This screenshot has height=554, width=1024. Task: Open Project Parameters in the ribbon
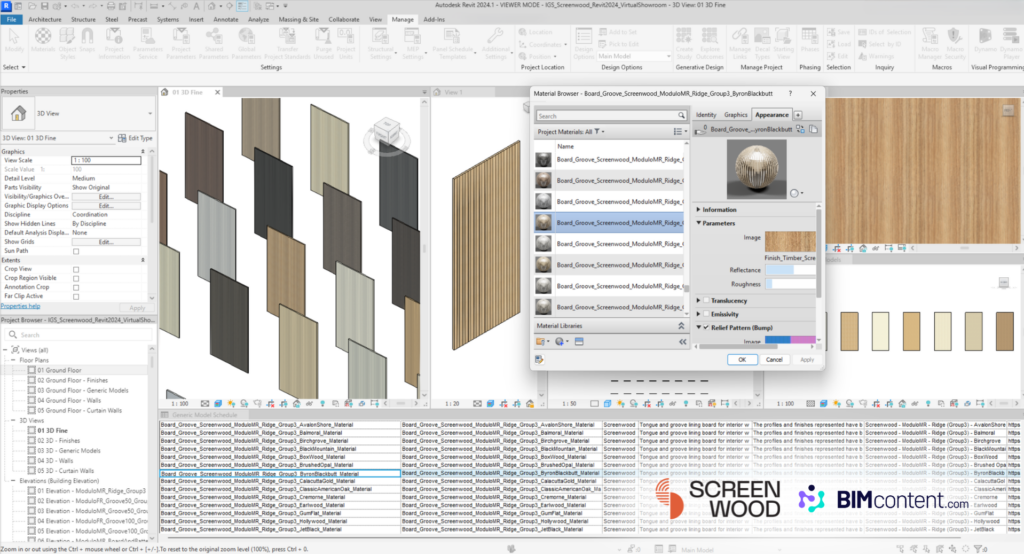181,43
